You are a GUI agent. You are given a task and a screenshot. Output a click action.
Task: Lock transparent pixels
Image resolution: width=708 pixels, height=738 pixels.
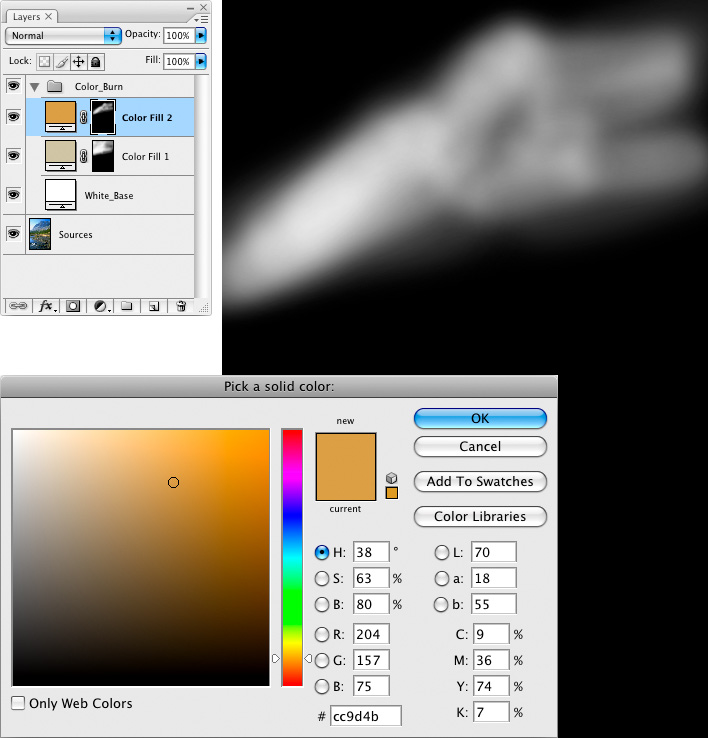[x=44, y=62]
